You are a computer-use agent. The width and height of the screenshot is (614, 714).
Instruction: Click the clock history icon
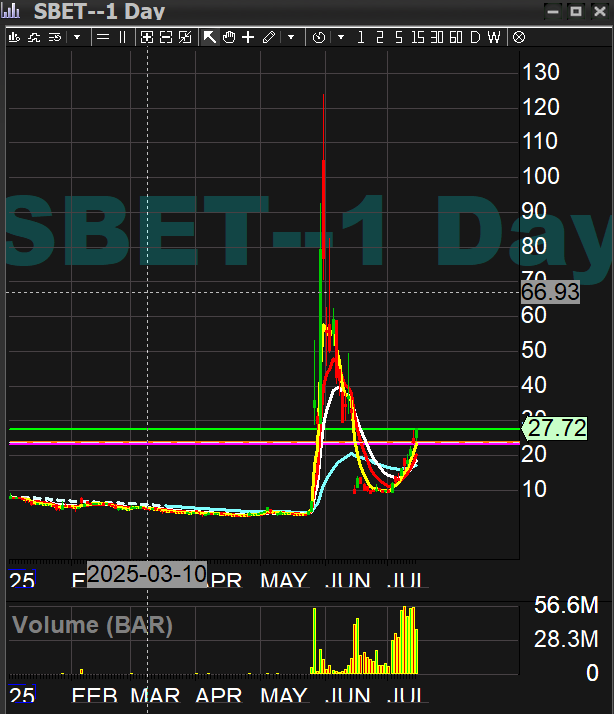pos(319,37)
